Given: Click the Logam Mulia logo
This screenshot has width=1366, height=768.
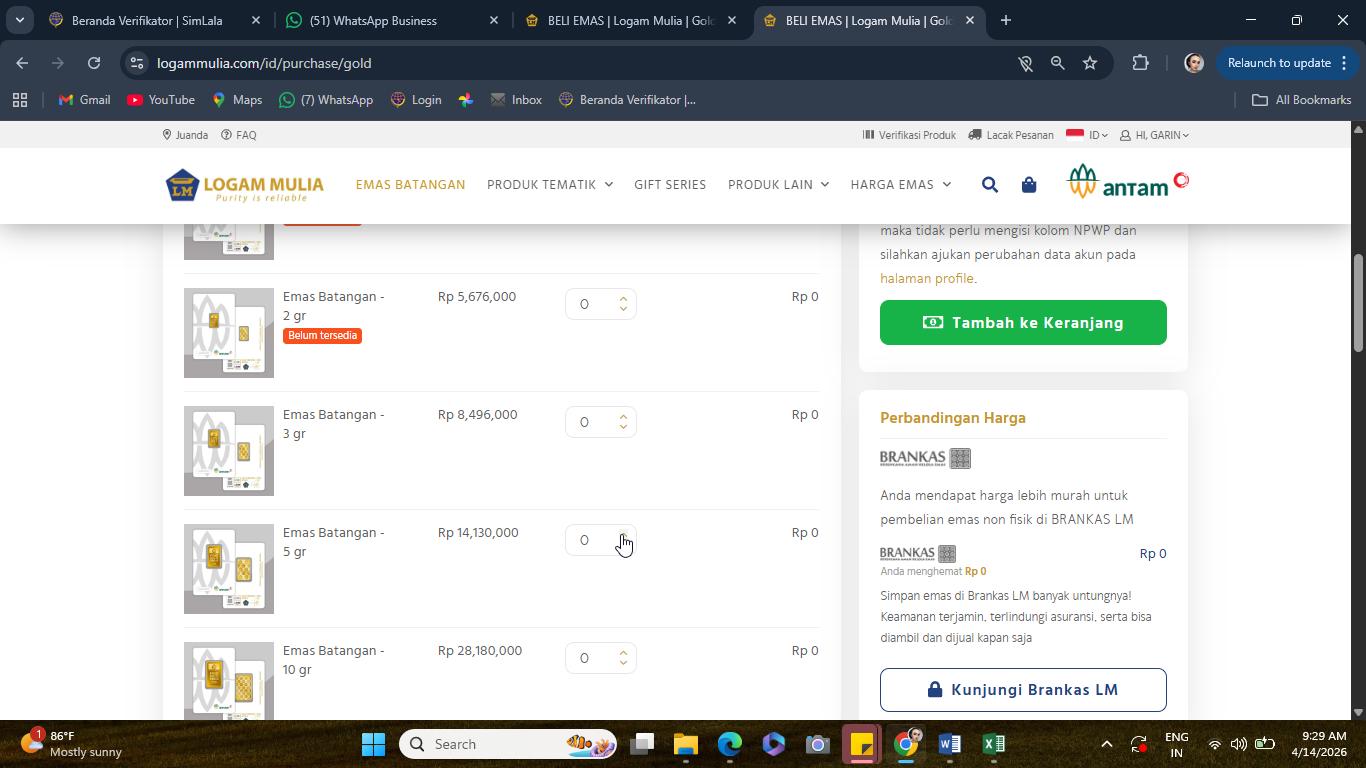Looking at the screenshot, I should tap(245, 185).
